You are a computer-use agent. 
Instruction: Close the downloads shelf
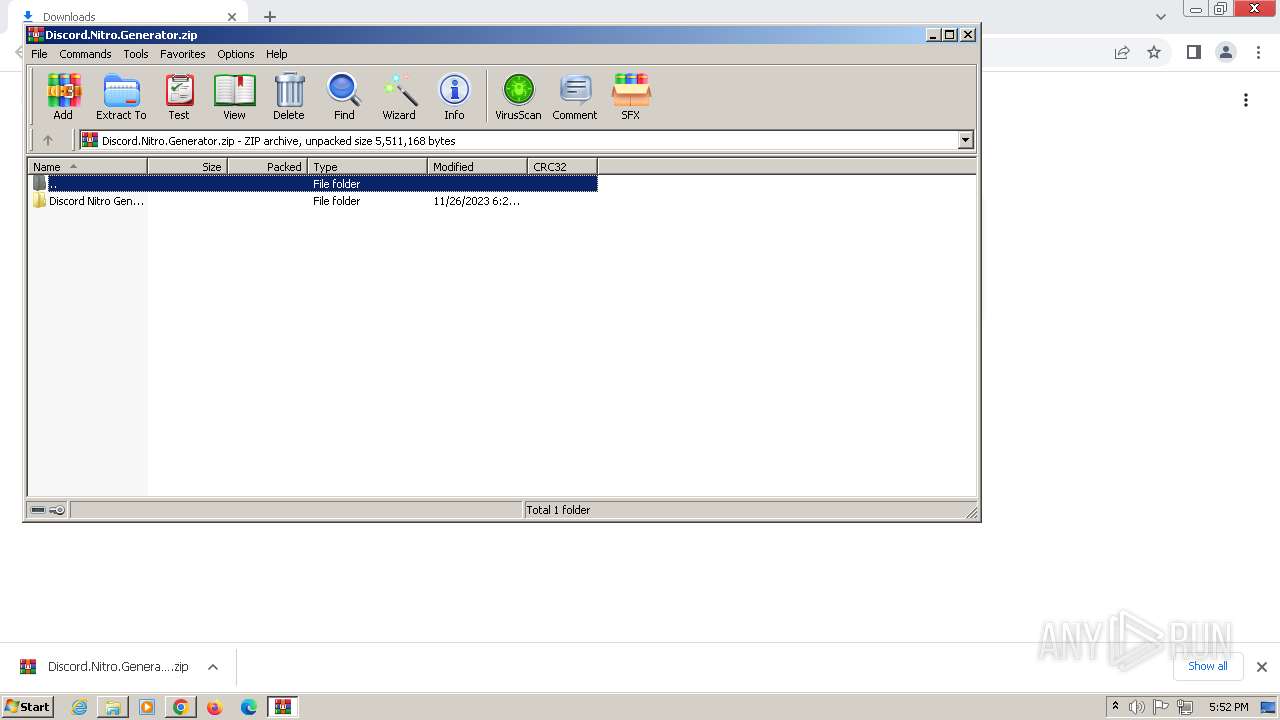1262,667
